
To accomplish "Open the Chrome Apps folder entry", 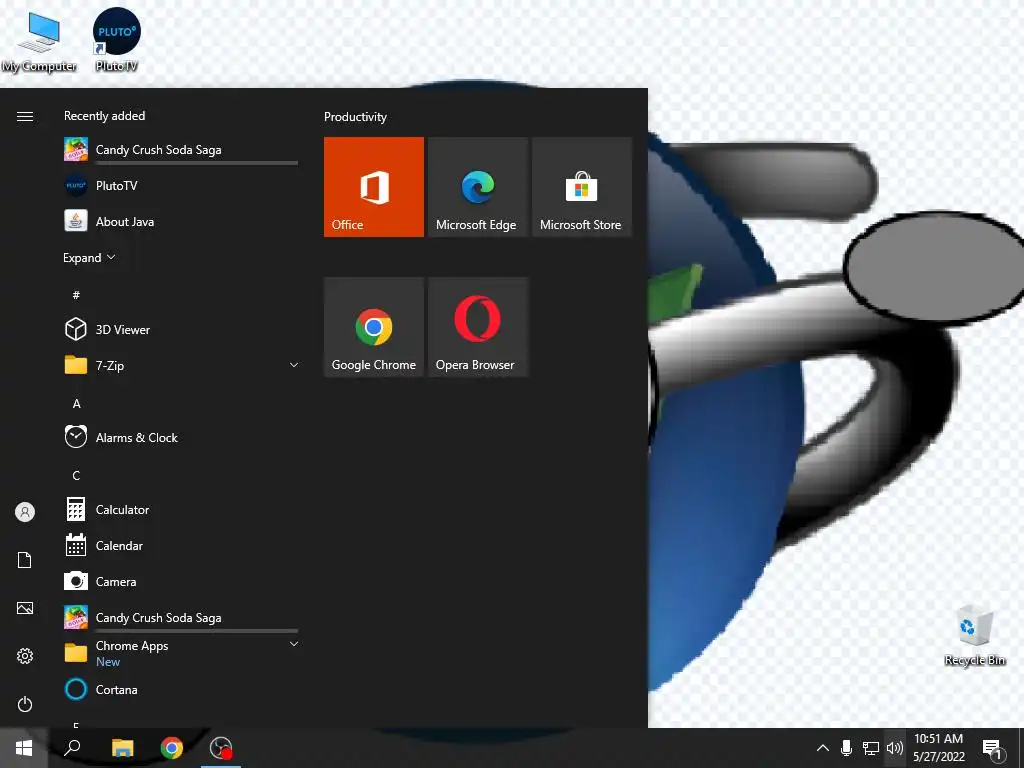I will (x=181, y=653).
